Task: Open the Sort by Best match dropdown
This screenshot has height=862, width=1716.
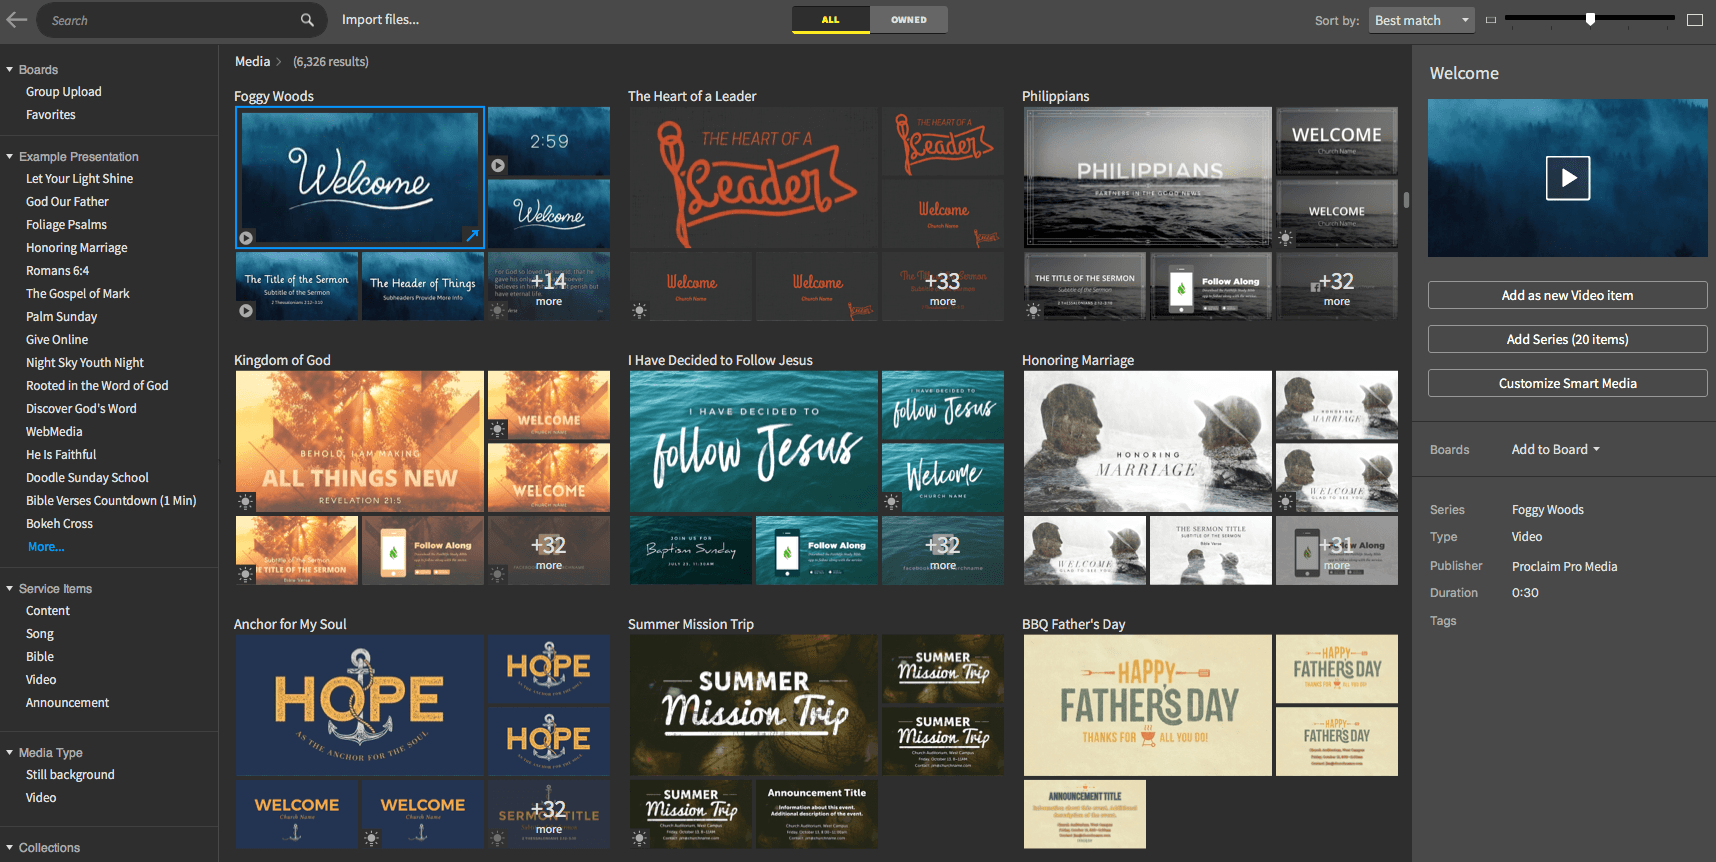Action: (x=1422, y=20)
